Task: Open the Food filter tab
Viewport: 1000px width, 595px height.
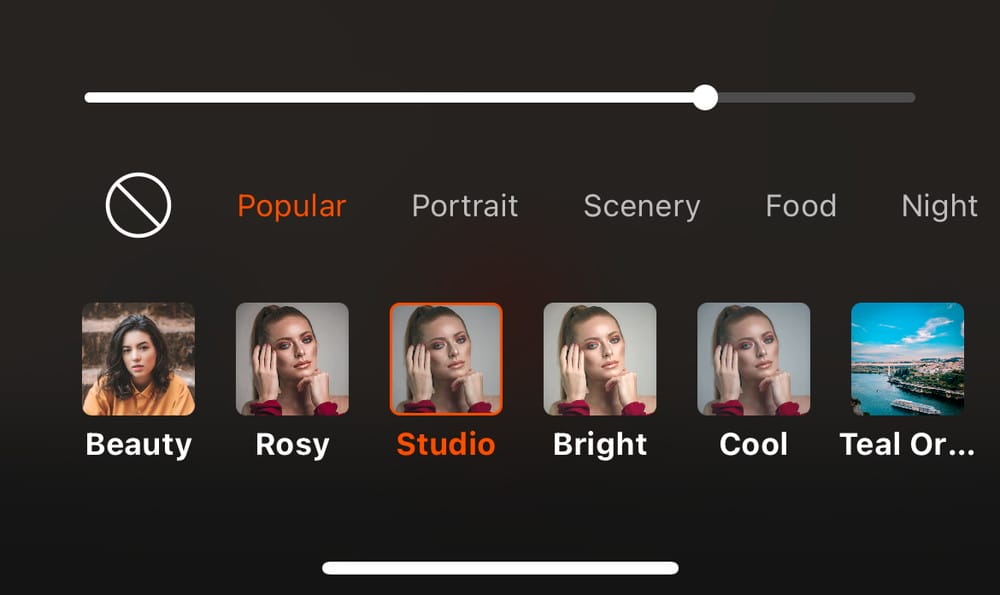Action: tap(801, 206)
